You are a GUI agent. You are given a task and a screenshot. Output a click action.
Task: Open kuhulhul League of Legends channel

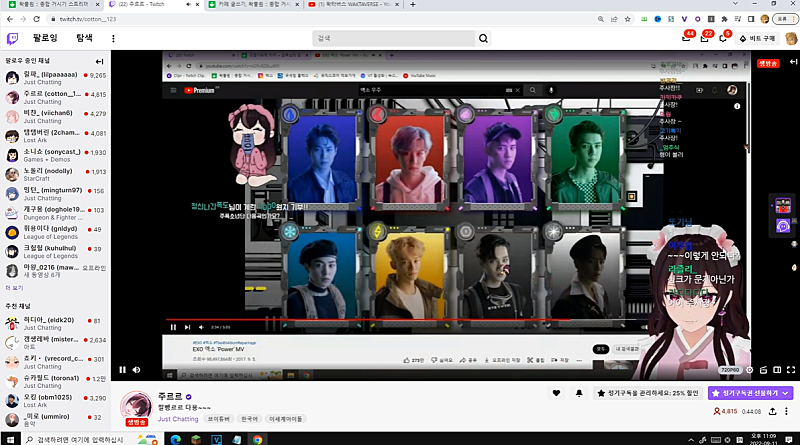point(55,252)
